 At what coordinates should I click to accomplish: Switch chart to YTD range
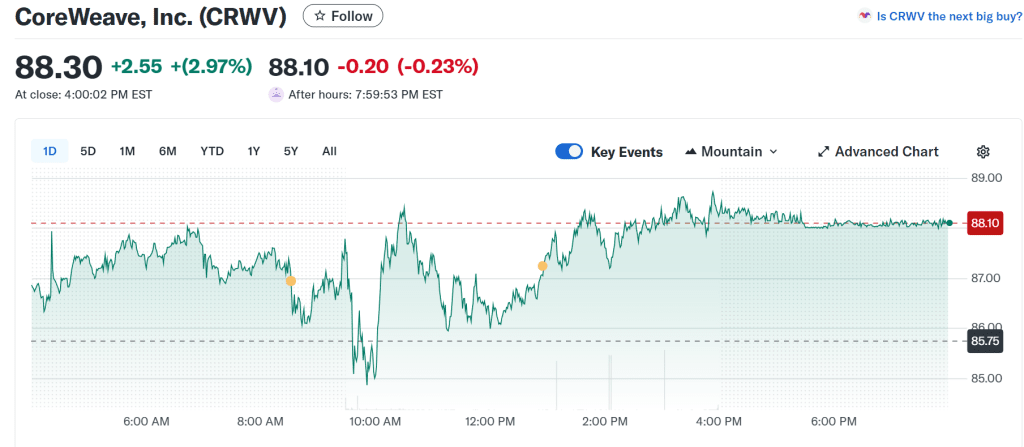click(212, 151)
